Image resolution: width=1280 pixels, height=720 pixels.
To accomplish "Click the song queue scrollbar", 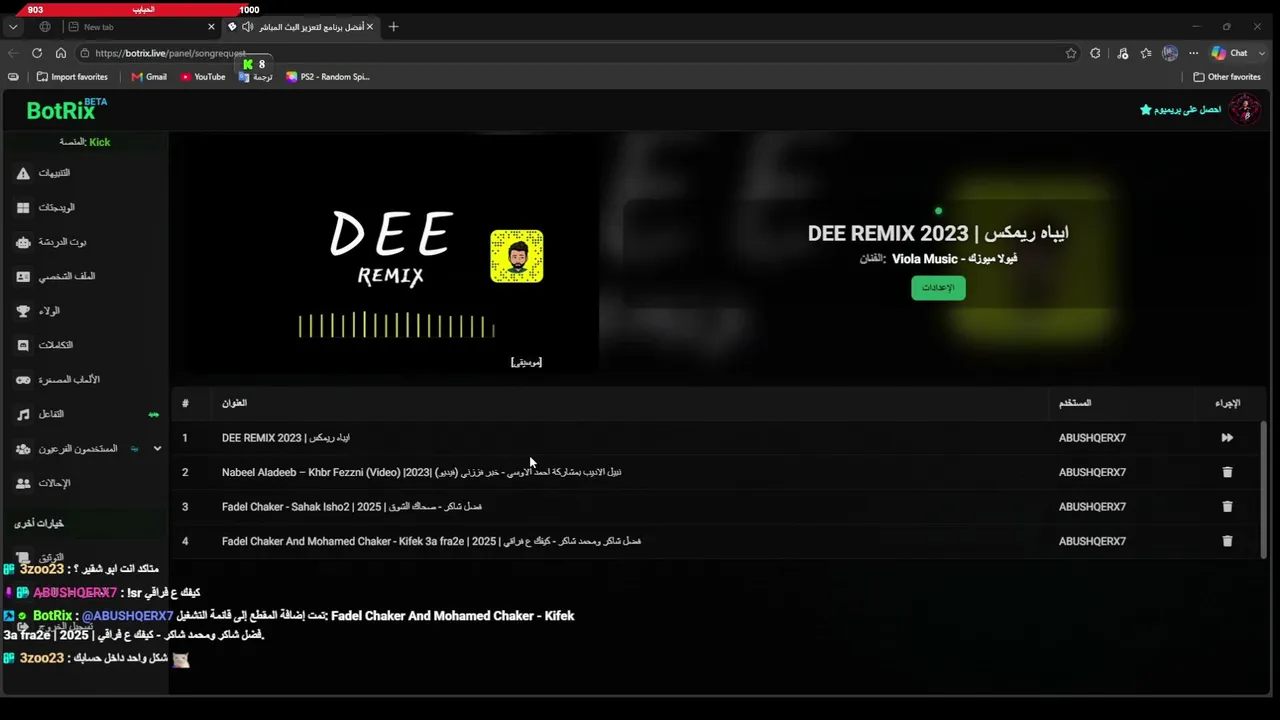I will point(1263,490).
